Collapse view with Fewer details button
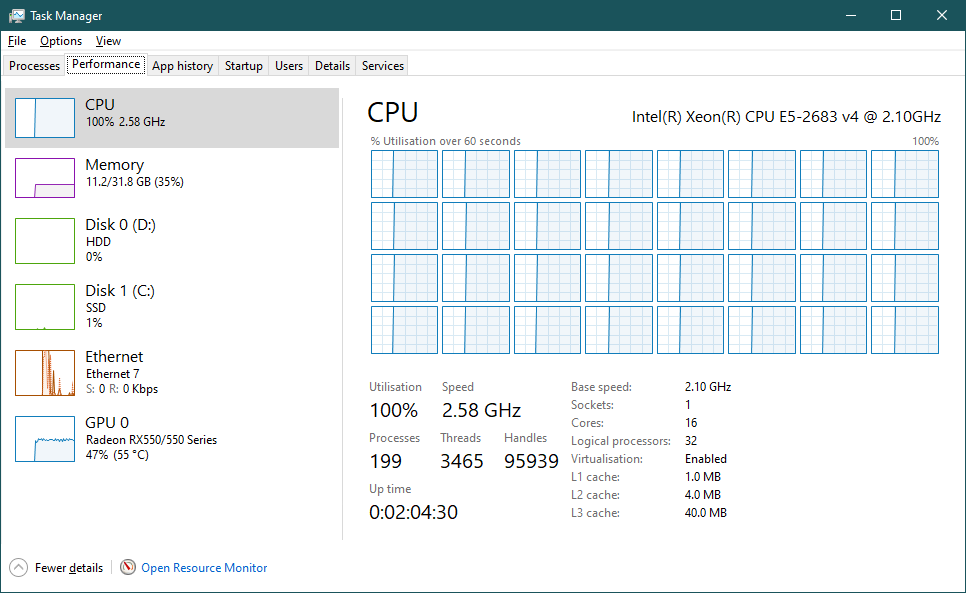 [x=68, y=568]
